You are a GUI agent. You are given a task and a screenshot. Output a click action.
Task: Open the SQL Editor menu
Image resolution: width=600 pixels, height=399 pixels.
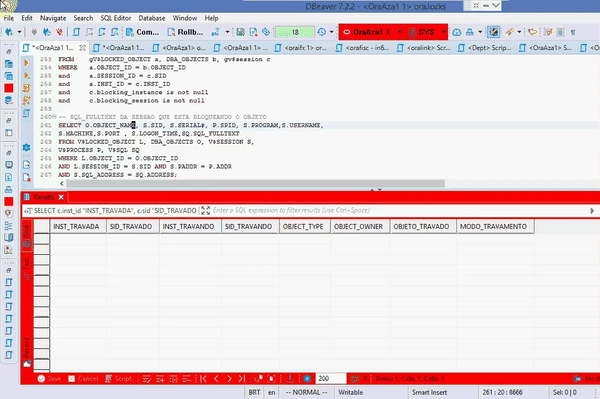point(116,18)
